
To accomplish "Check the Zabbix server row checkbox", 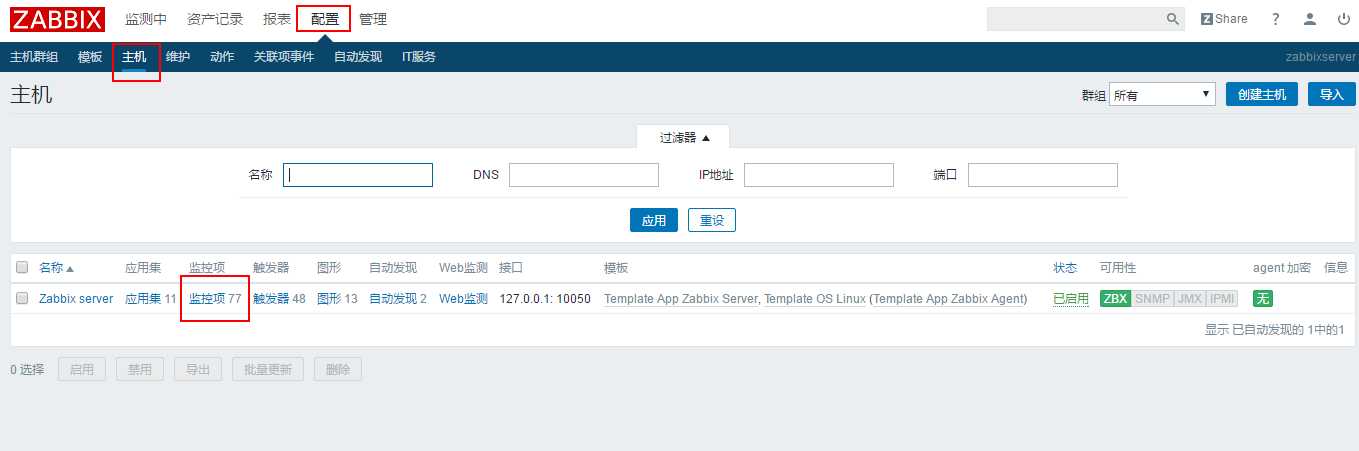I will pyautogui.click(x=22, y=298).
